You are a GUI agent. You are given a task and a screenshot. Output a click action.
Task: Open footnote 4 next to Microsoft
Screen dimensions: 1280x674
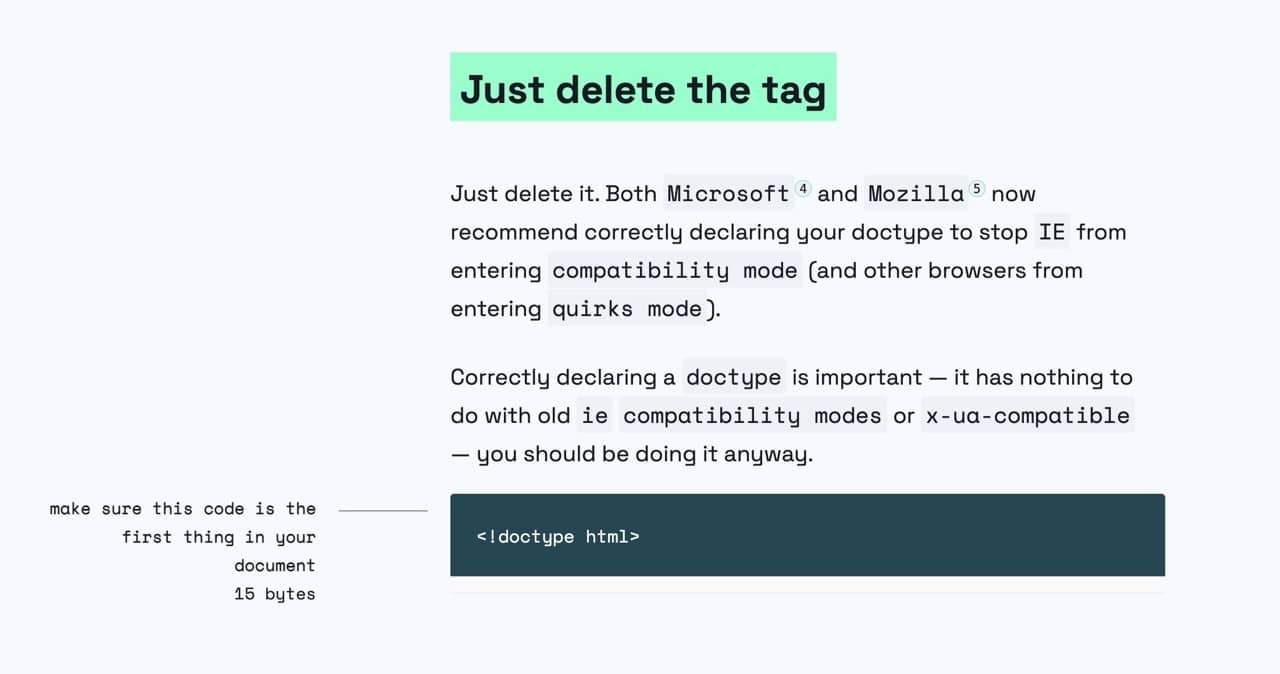click(803, 188)
